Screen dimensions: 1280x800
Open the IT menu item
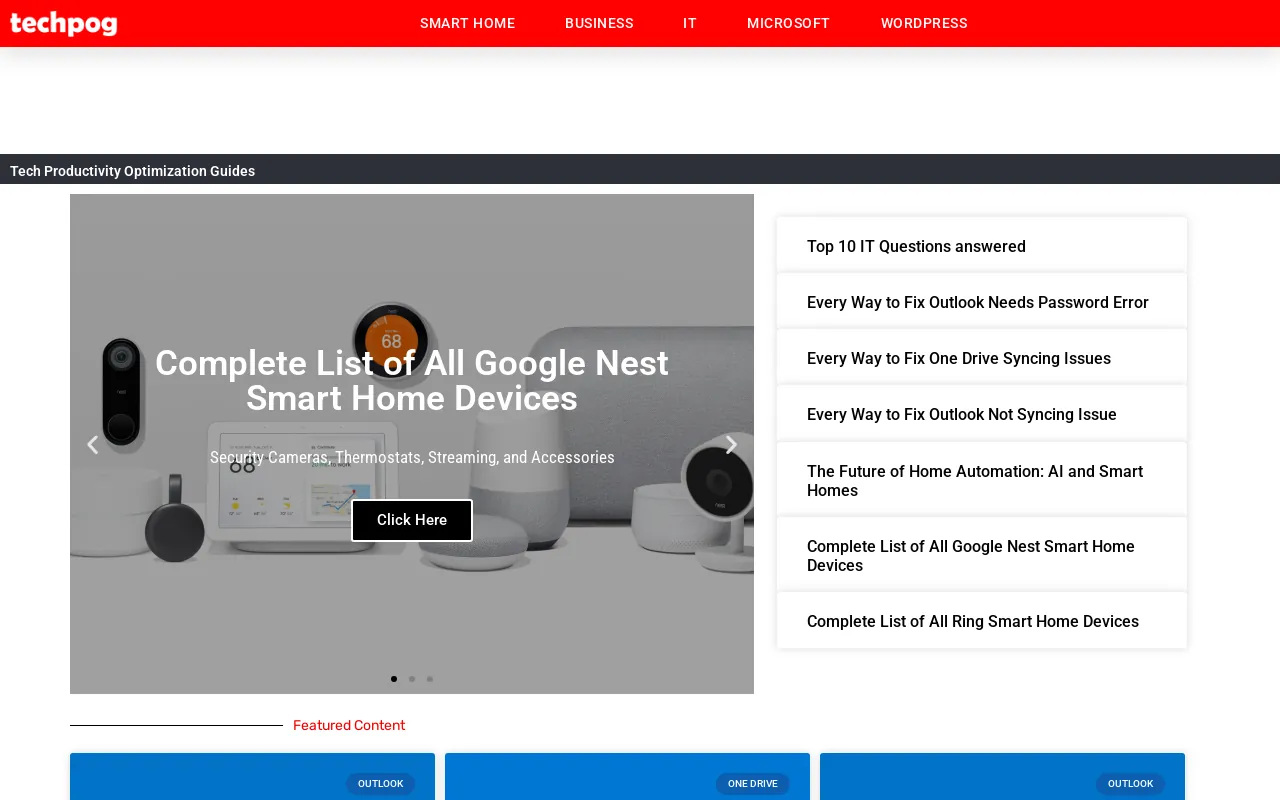click(690, 23)
